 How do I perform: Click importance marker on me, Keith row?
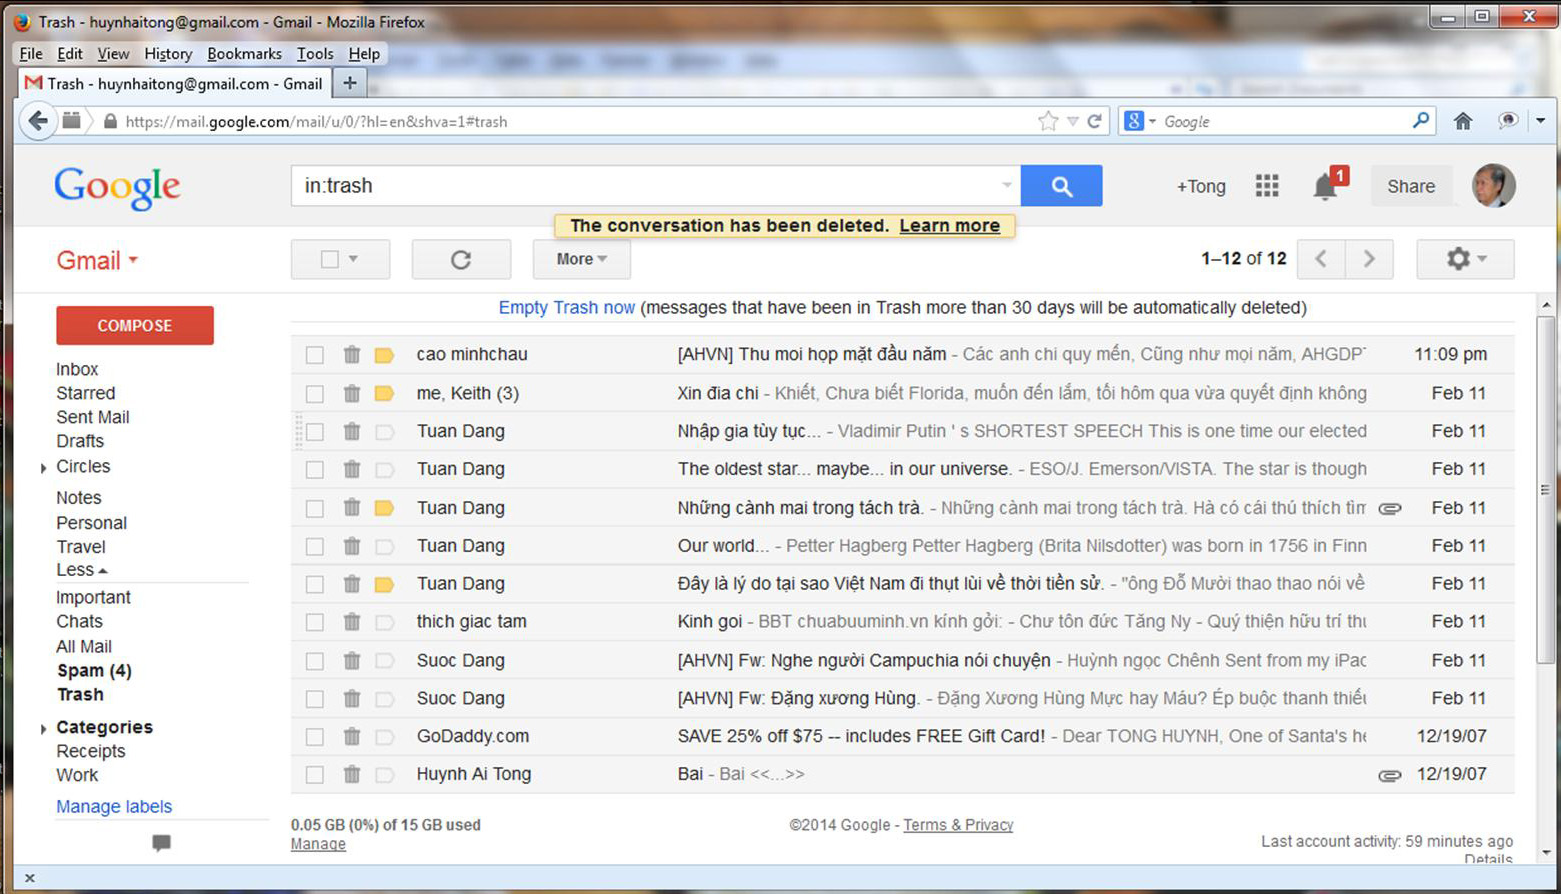point(384,393)
